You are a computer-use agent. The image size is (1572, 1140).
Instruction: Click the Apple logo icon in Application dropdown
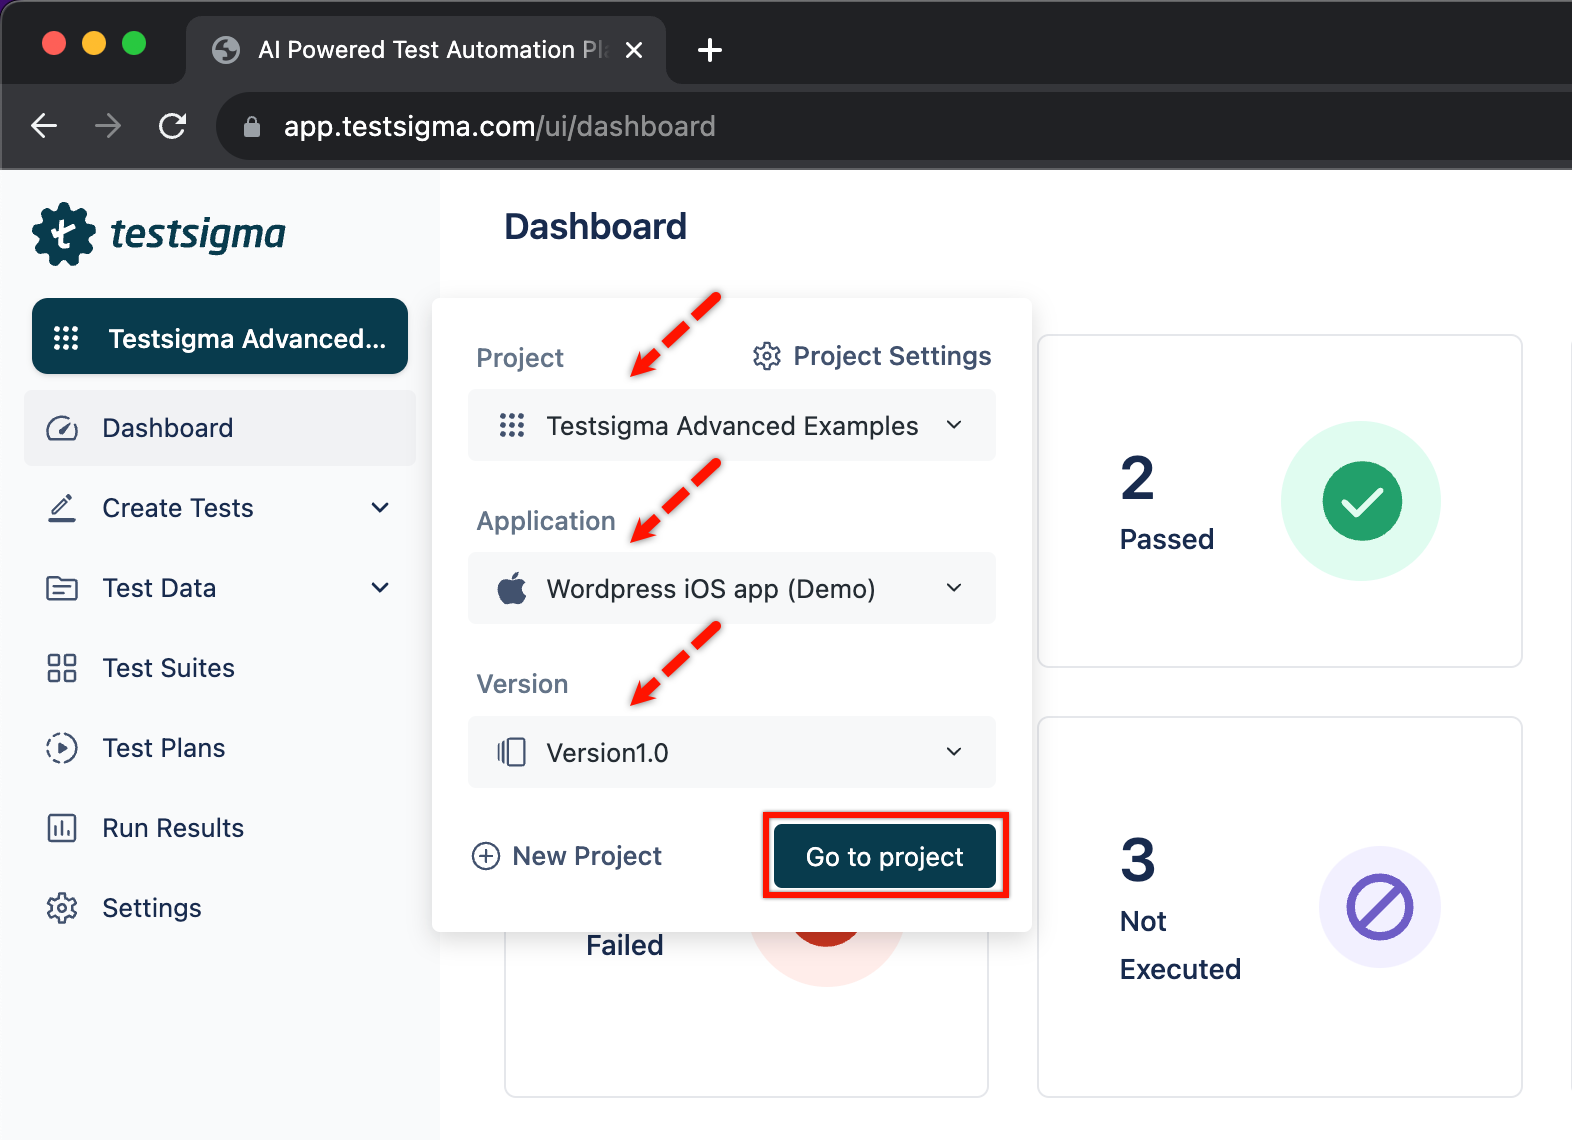512,588
